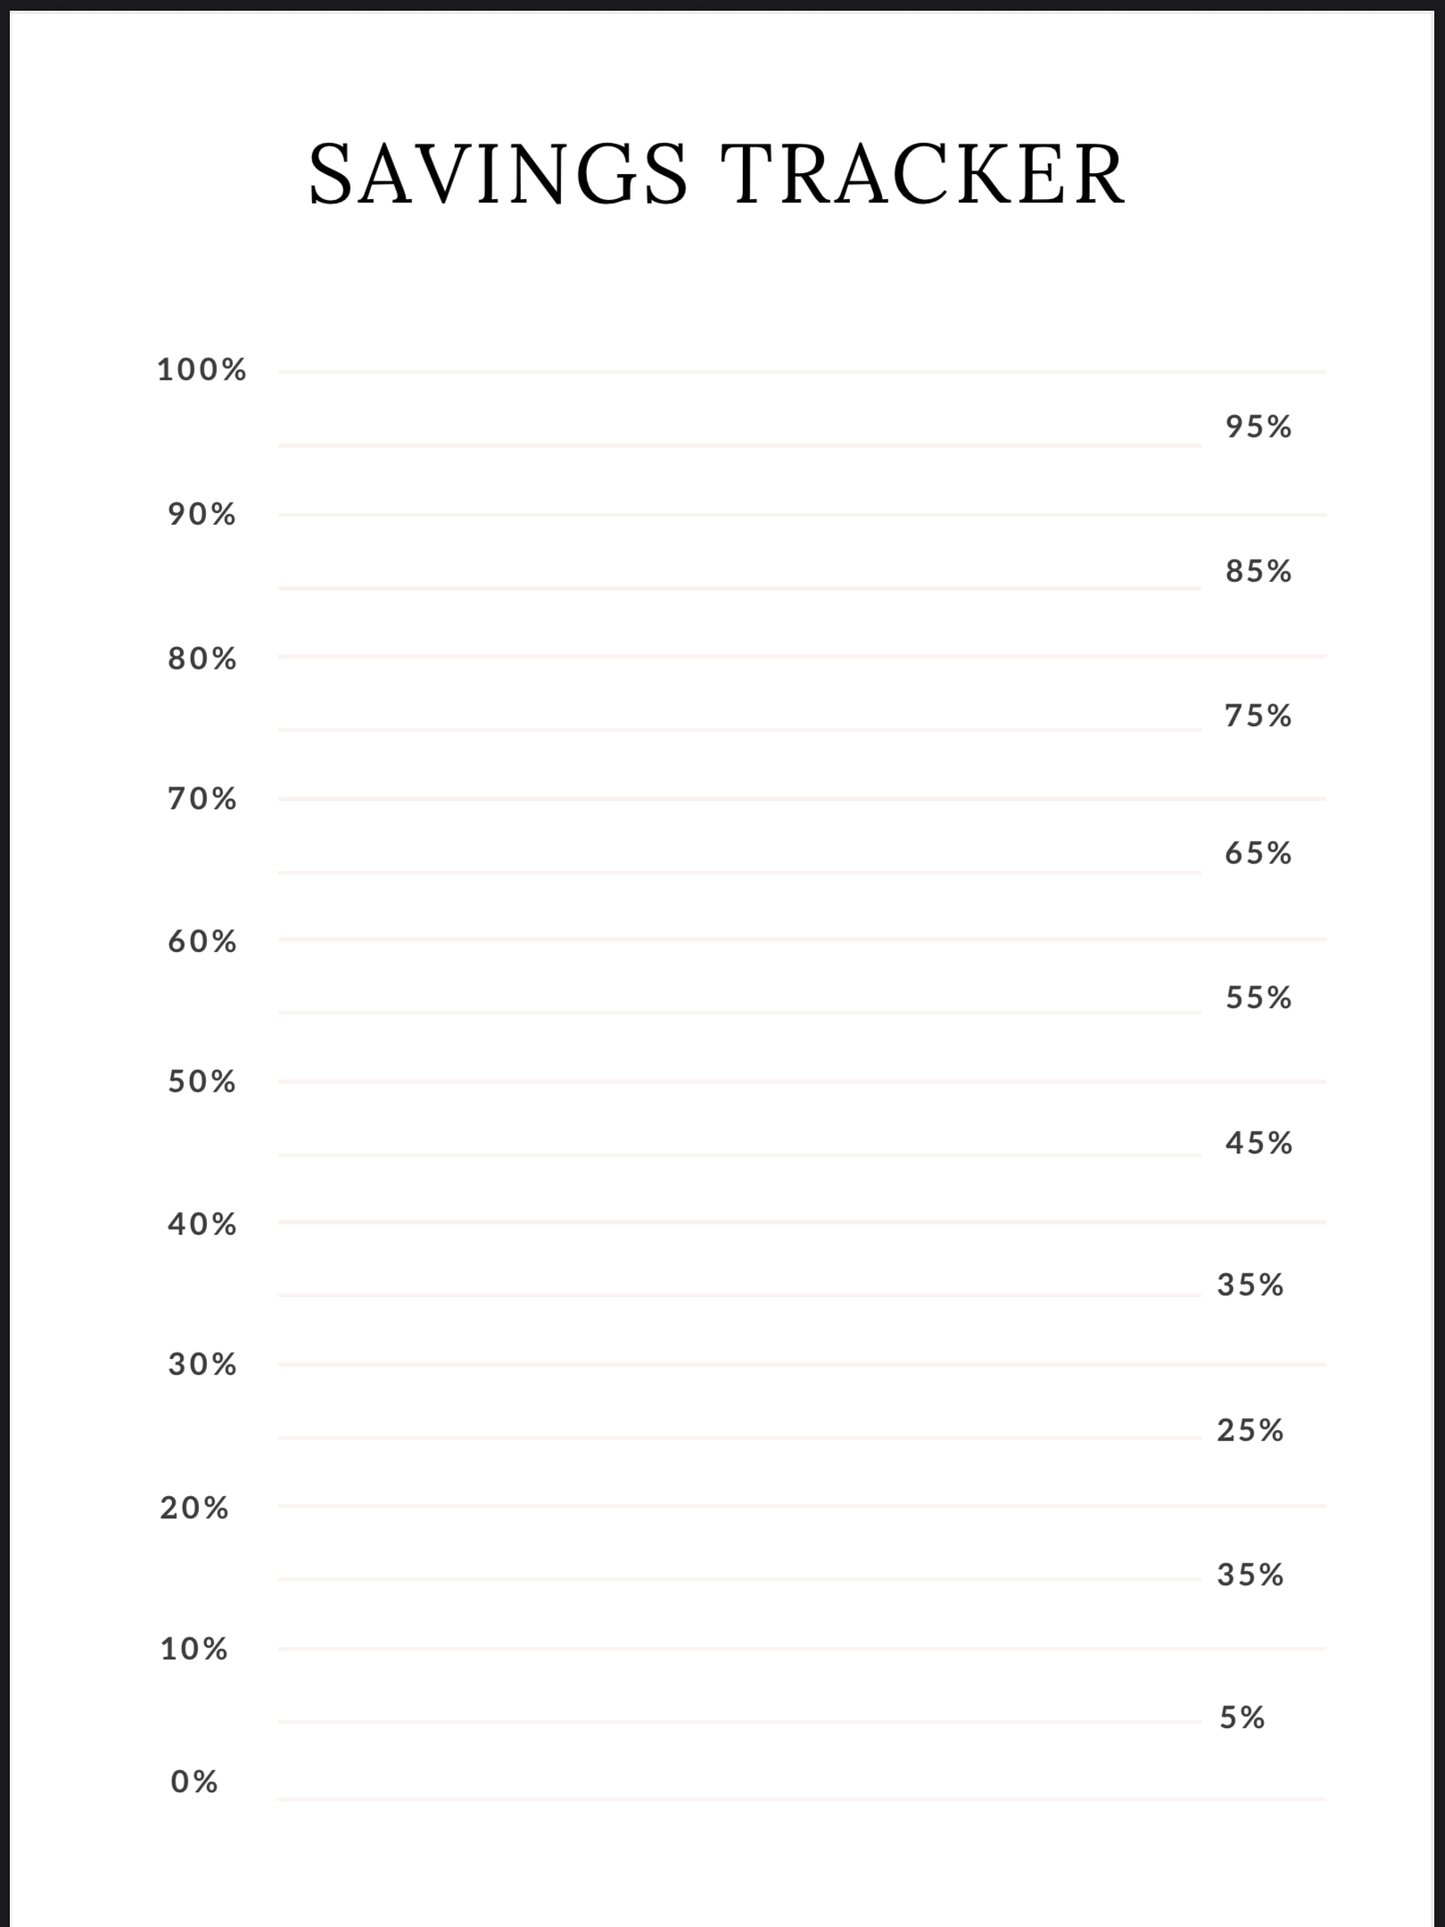Click the 85% marker label
1445x1927 pixels.
pyautogui.click(x=1258, y=571)
